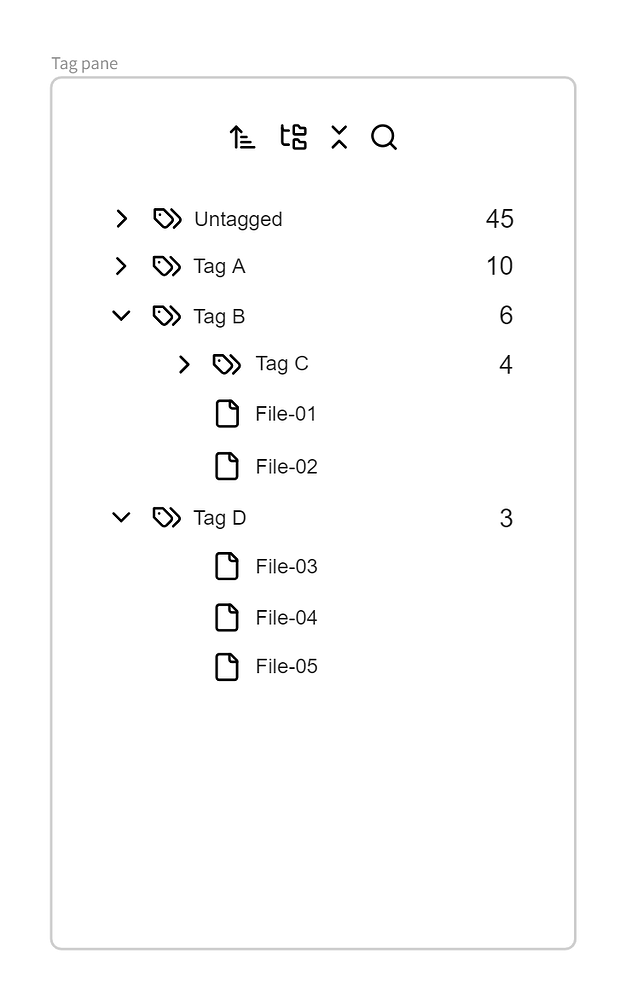
Task: Click the count 45 next to Untagged
Action: point(498,218)
